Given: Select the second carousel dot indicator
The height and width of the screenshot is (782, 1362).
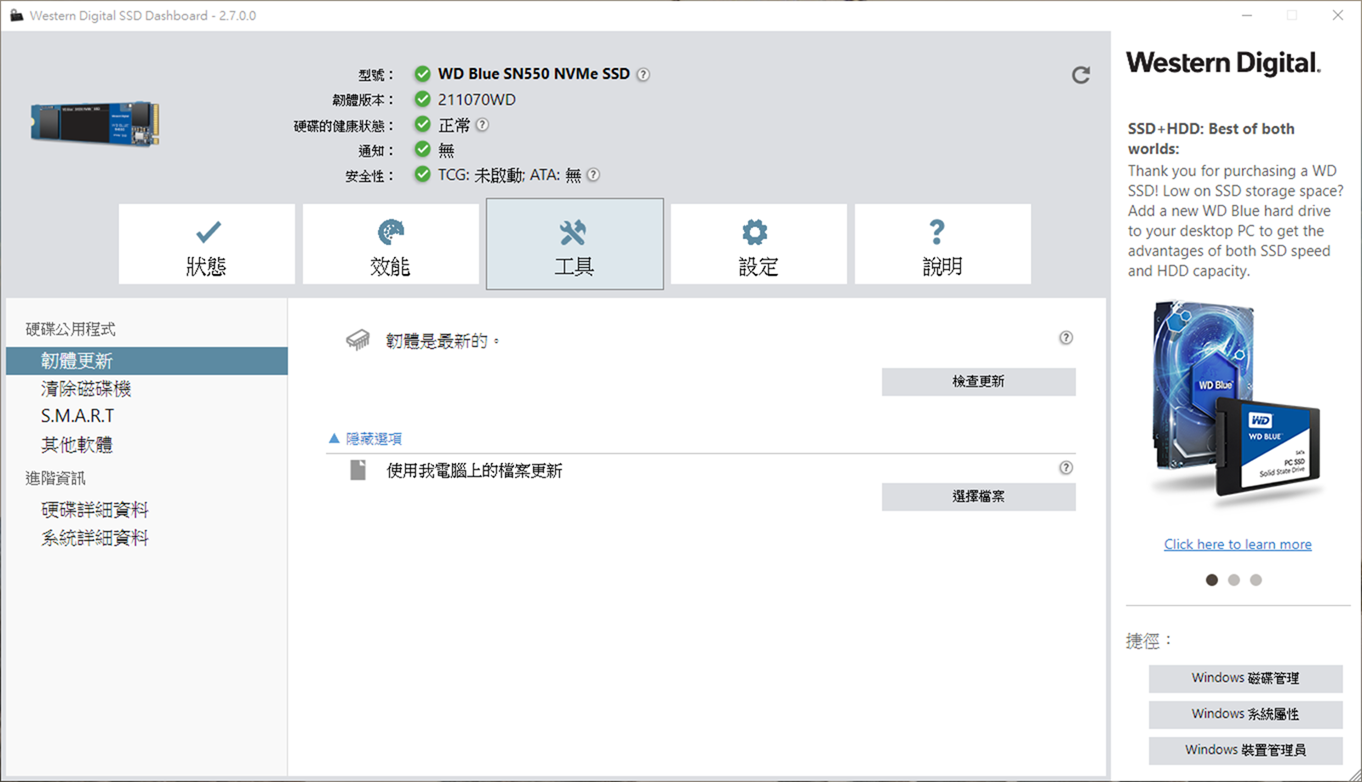Looking at the screenshot, I should (x=1234, y=580).
